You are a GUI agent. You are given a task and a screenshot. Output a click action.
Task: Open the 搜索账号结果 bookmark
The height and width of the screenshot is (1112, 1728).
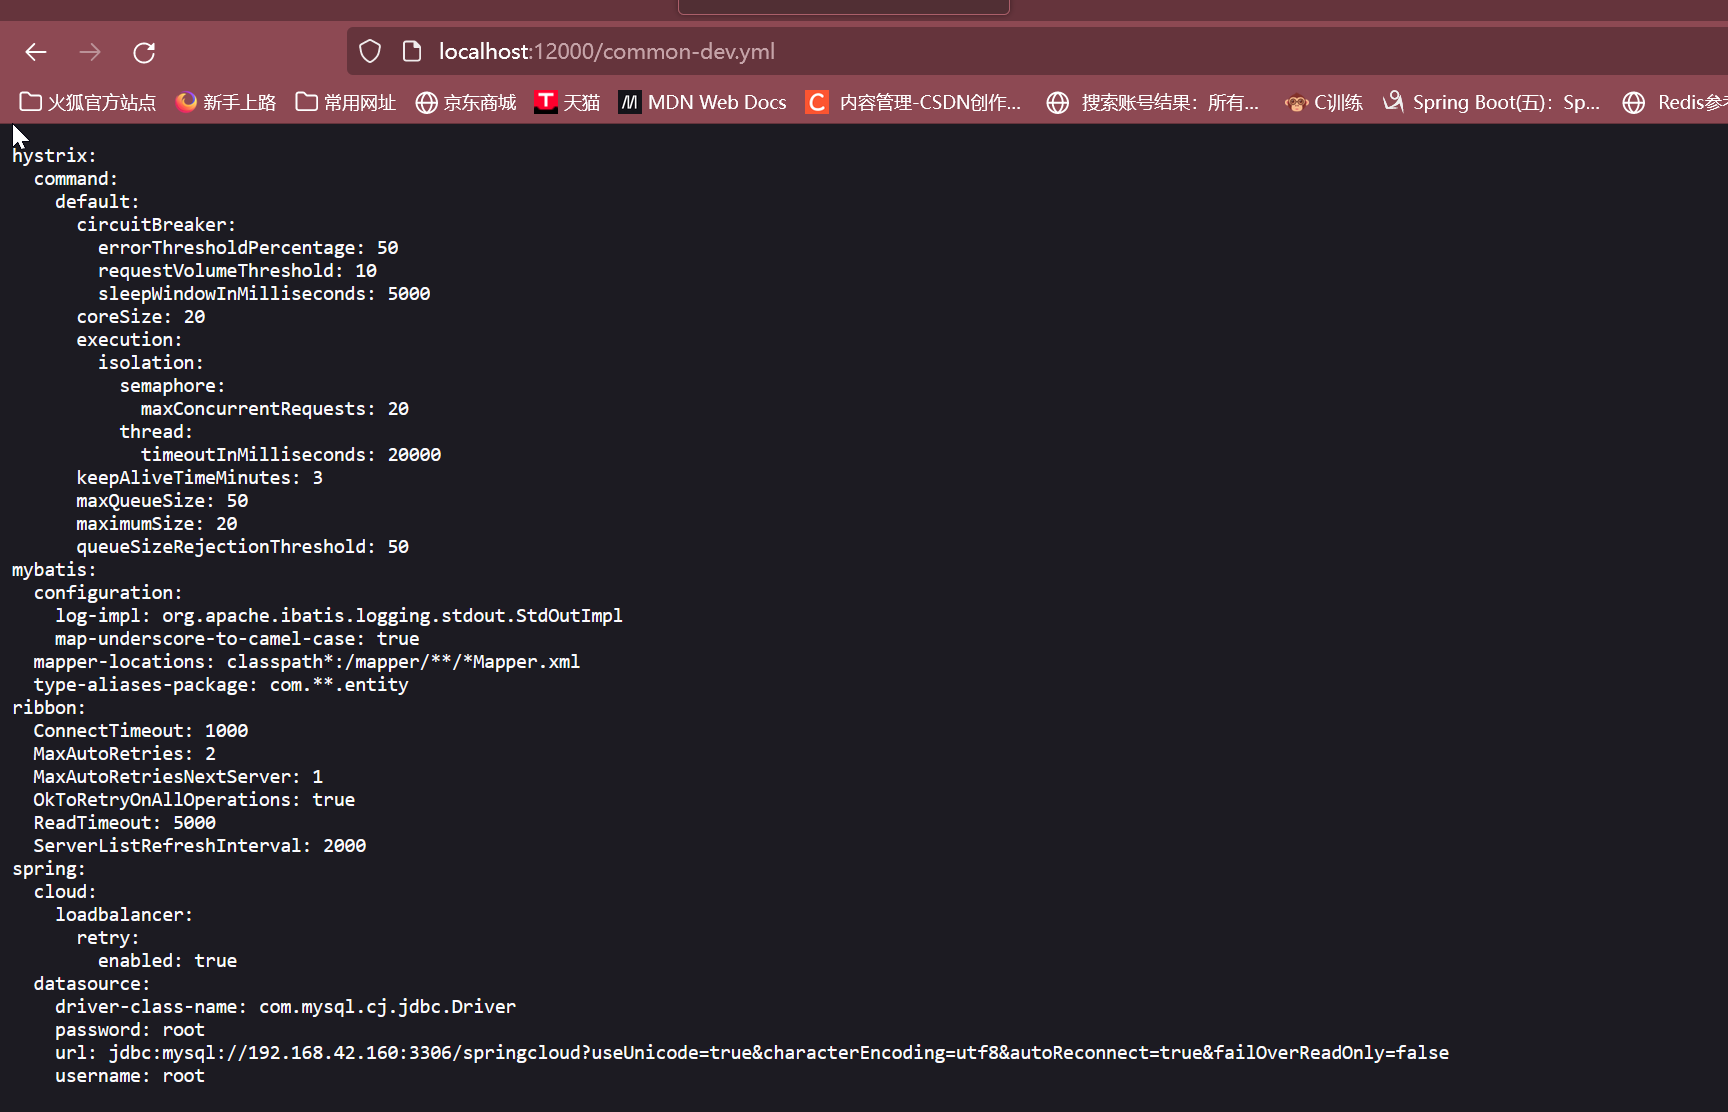[1152, 102]
